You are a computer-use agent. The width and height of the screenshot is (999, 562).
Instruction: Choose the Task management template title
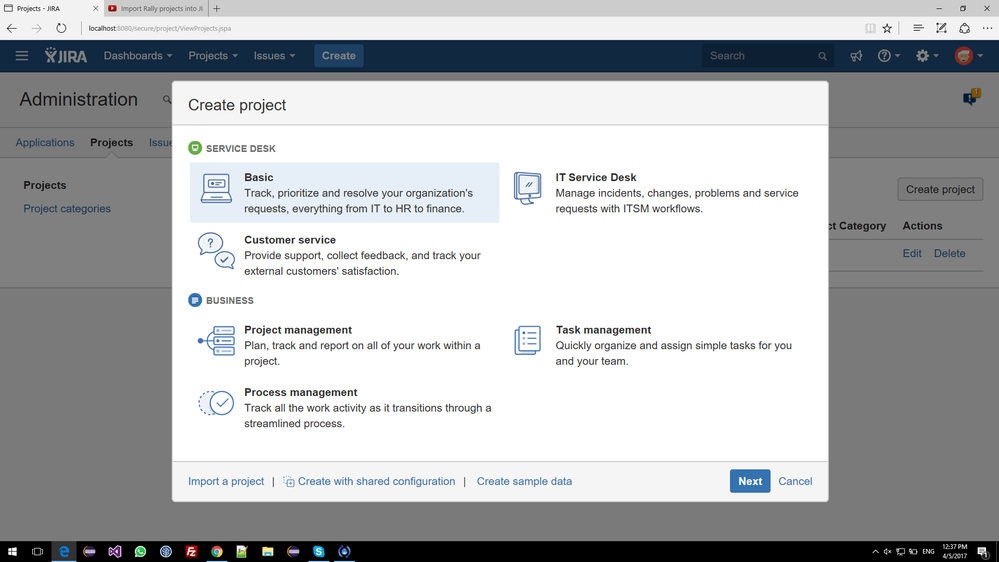coord(603,330)
